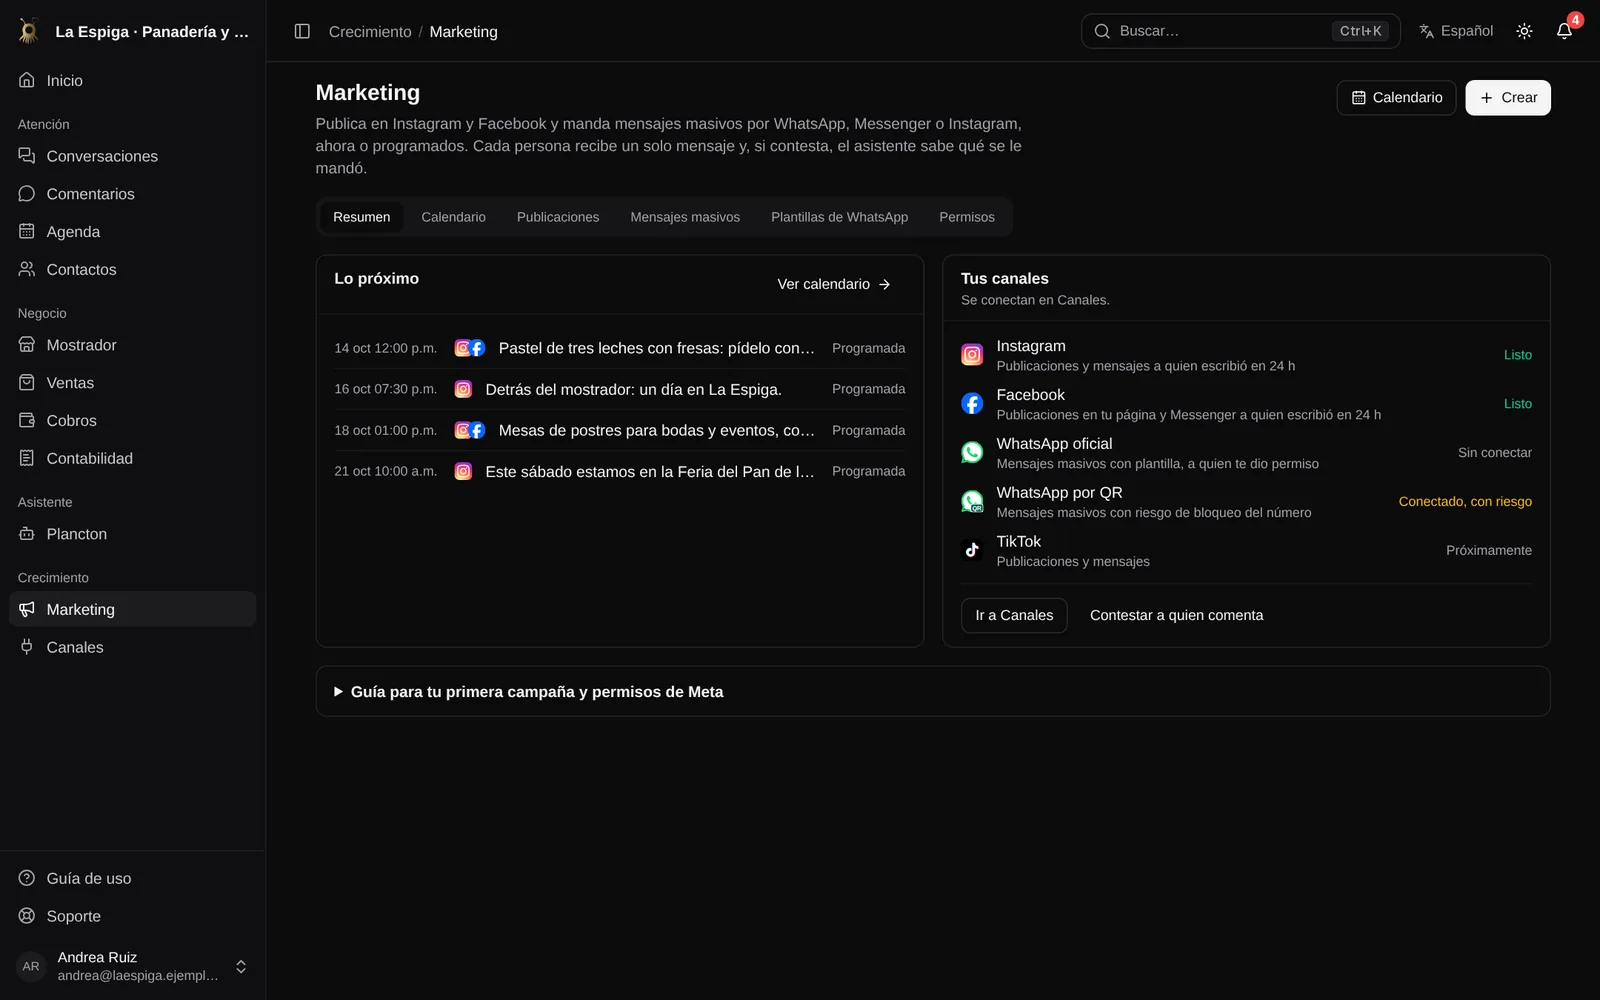Open Contactos in the sidebar
Image resolution: width=1600 pixels, height=1000 pixels.
(x=132, y=270)
